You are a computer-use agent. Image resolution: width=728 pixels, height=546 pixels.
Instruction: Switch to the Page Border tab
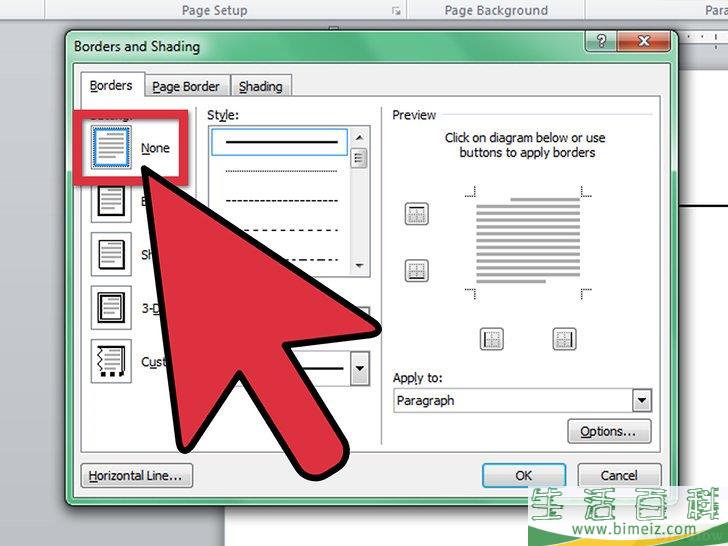pos(186,86)
